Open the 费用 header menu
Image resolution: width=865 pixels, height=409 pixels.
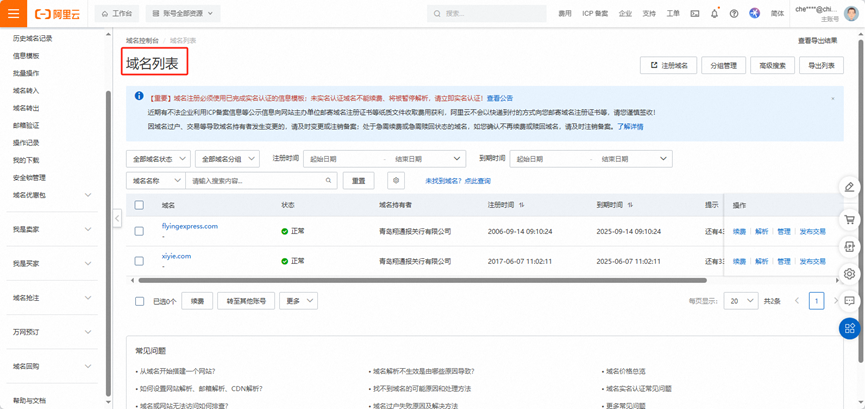(564, 14)
